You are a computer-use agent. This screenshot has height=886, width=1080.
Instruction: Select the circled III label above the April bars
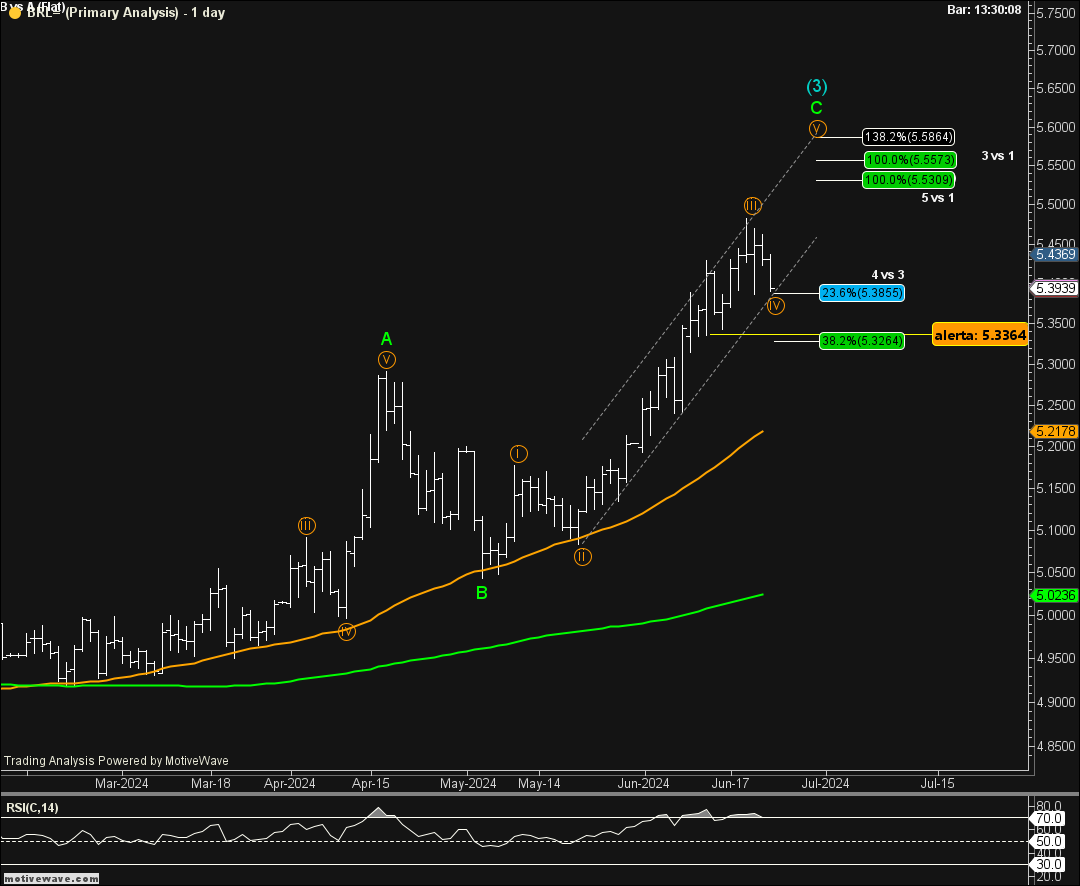click(307, 526)
